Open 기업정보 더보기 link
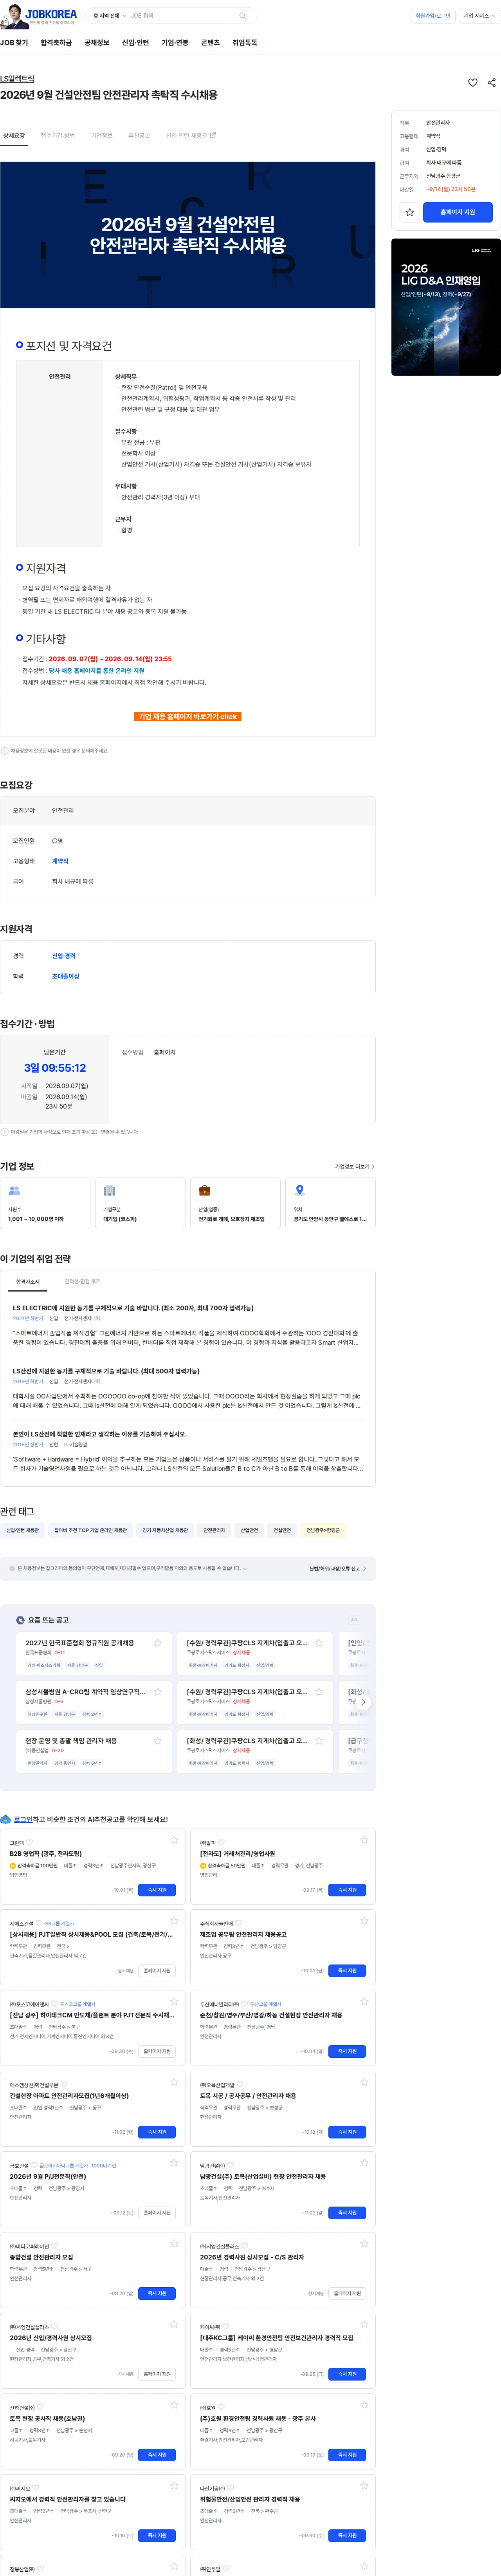The height and width of the screenshot is (2576, 501). point(355,1166)
